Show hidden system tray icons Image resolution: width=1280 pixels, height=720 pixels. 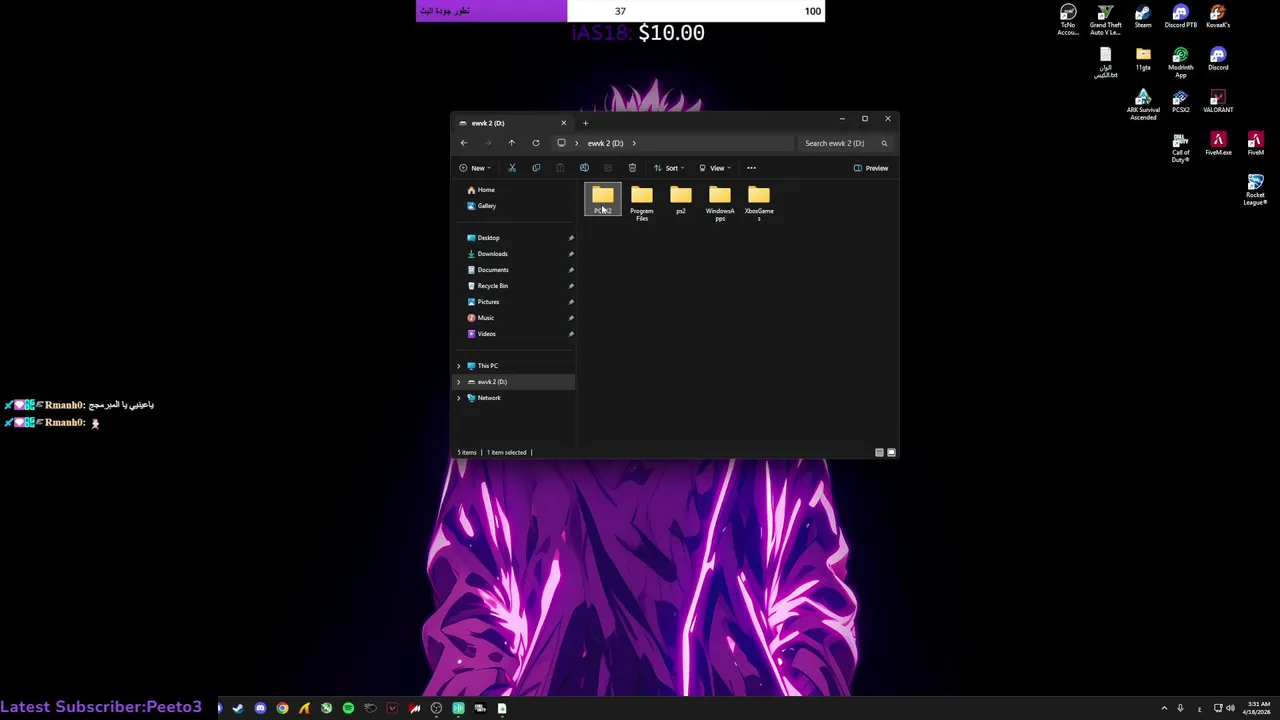click(x=1163, y=708)
